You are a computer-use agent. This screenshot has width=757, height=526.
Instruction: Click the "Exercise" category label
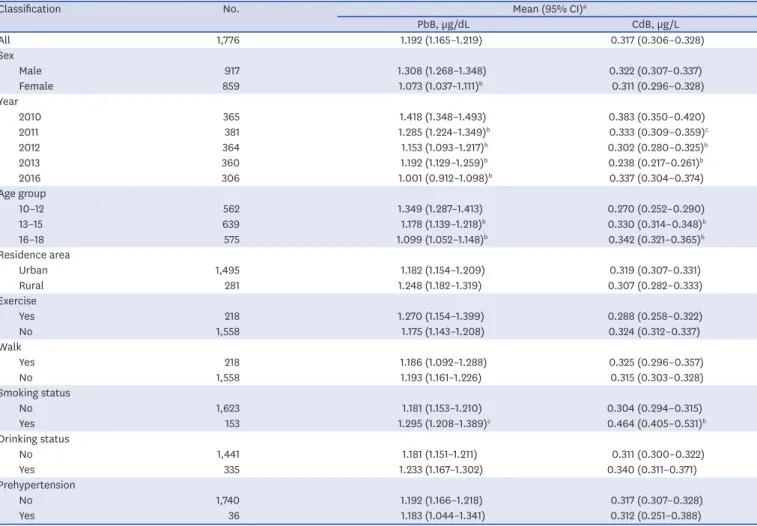point(18,301)
